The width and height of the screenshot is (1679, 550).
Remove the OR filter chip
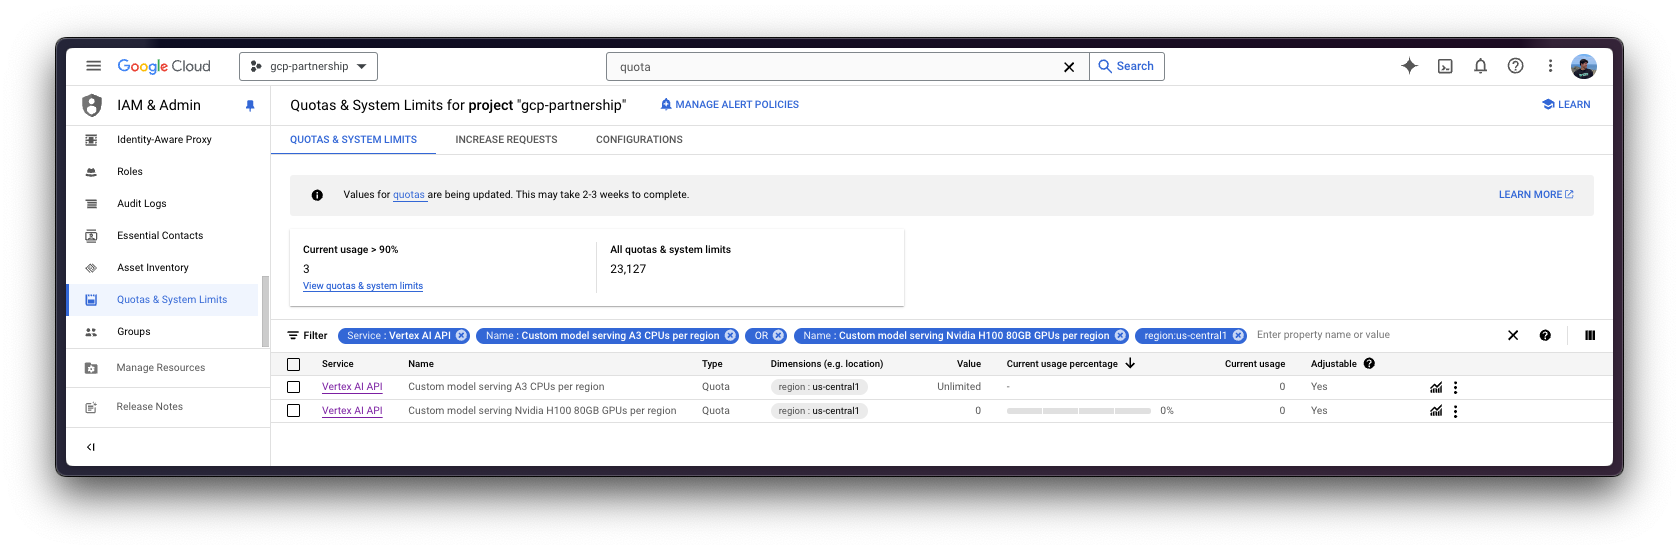779,336
